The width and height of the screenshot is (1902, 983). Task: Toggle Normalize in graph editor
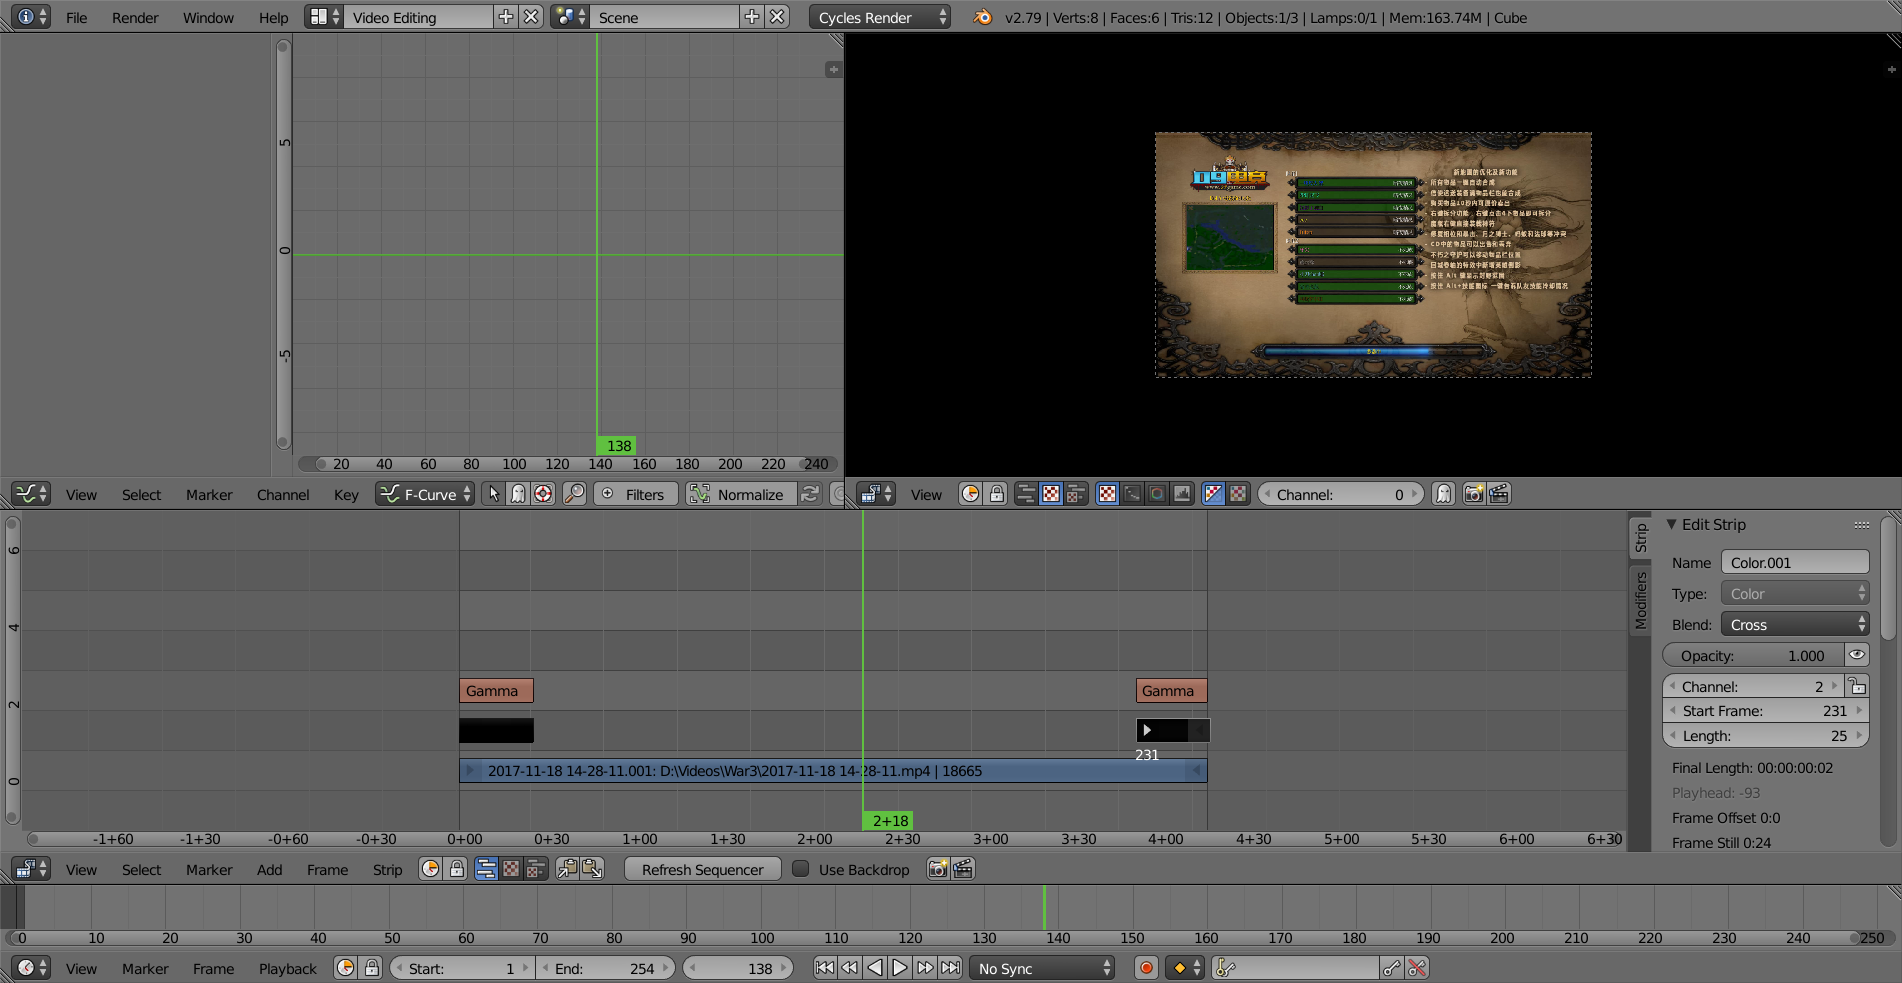741,494
